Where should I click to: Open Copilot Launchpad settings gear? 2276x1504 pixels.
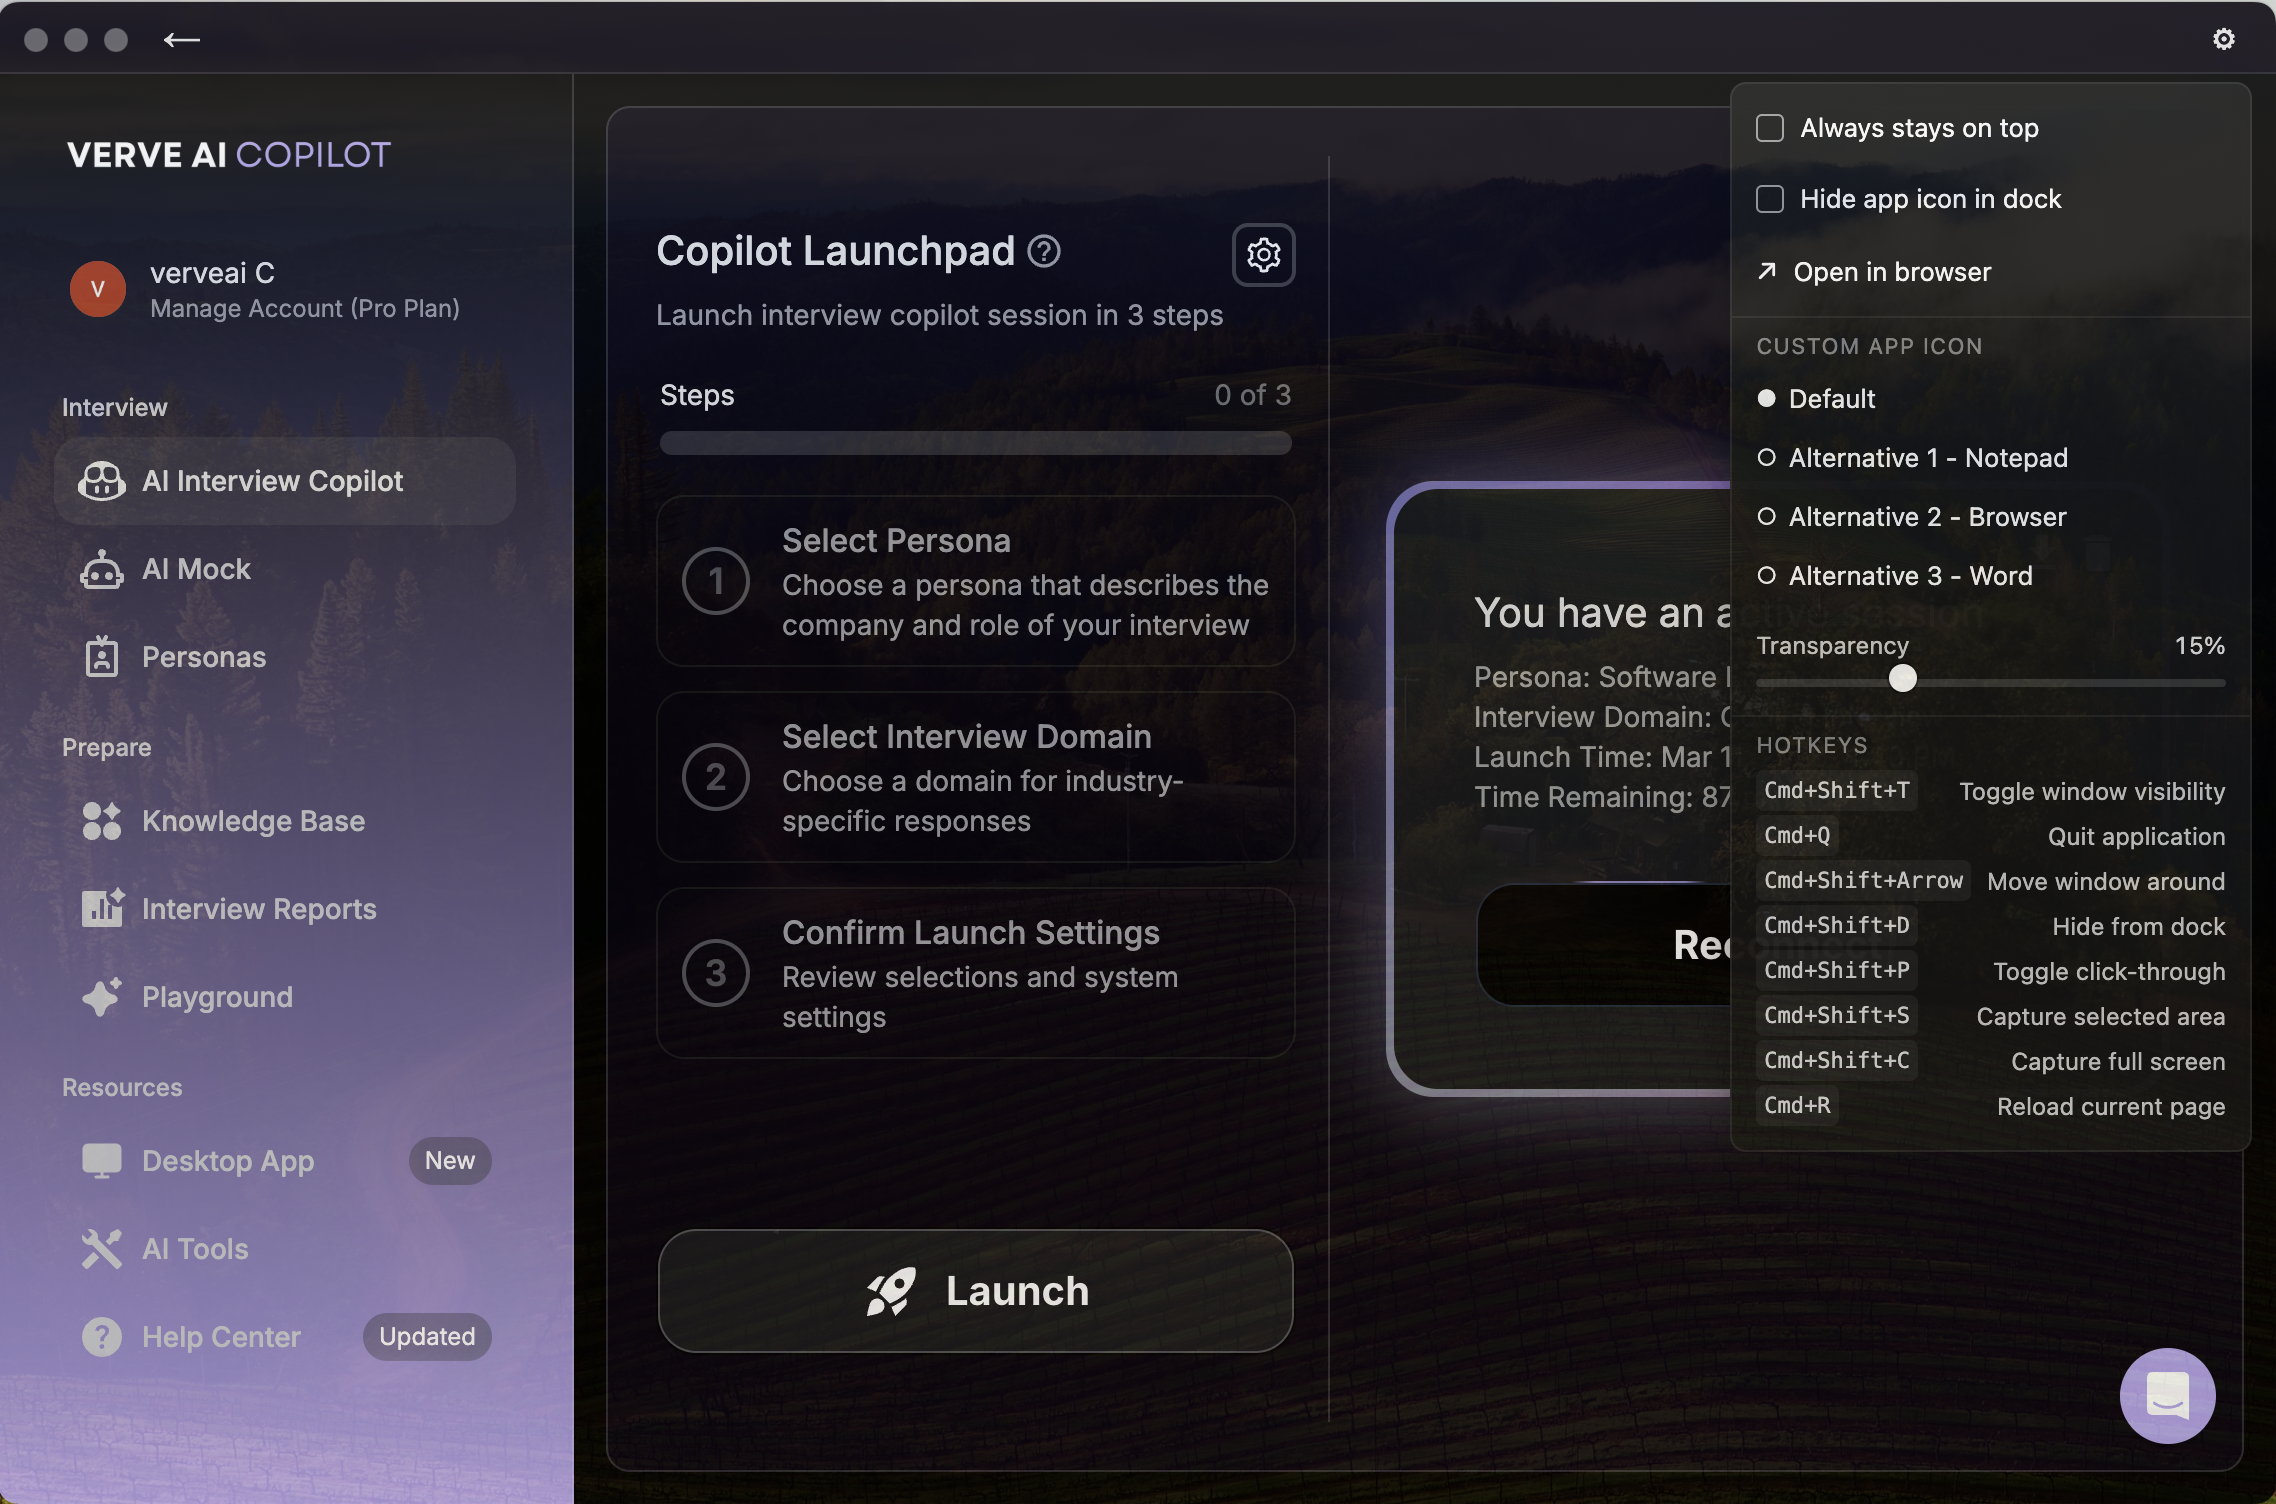(x=1263, y=255)
